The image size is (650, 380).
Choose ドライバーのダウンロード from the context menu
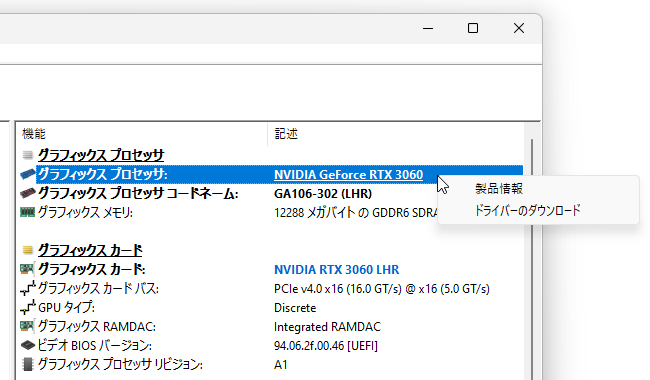click(527, 211)
